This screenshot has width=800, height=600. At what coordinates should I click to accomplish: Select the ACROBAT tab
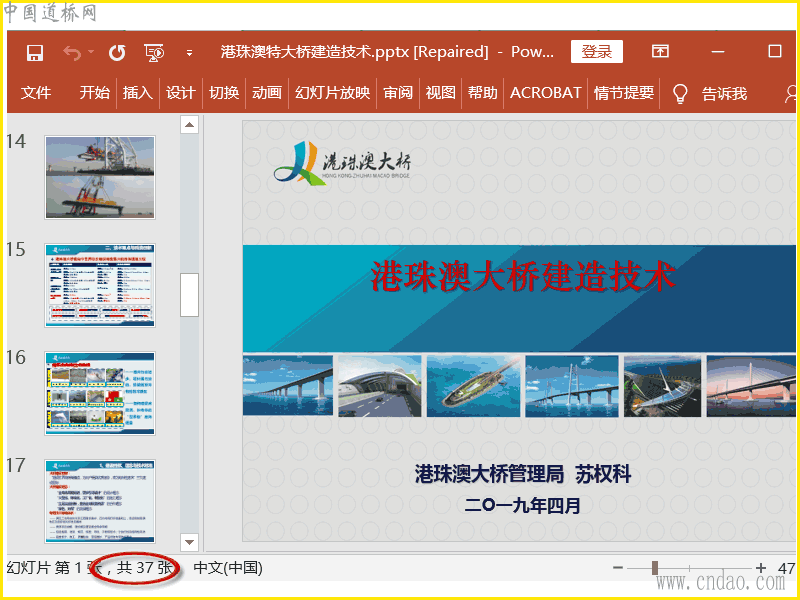point(545,93)
